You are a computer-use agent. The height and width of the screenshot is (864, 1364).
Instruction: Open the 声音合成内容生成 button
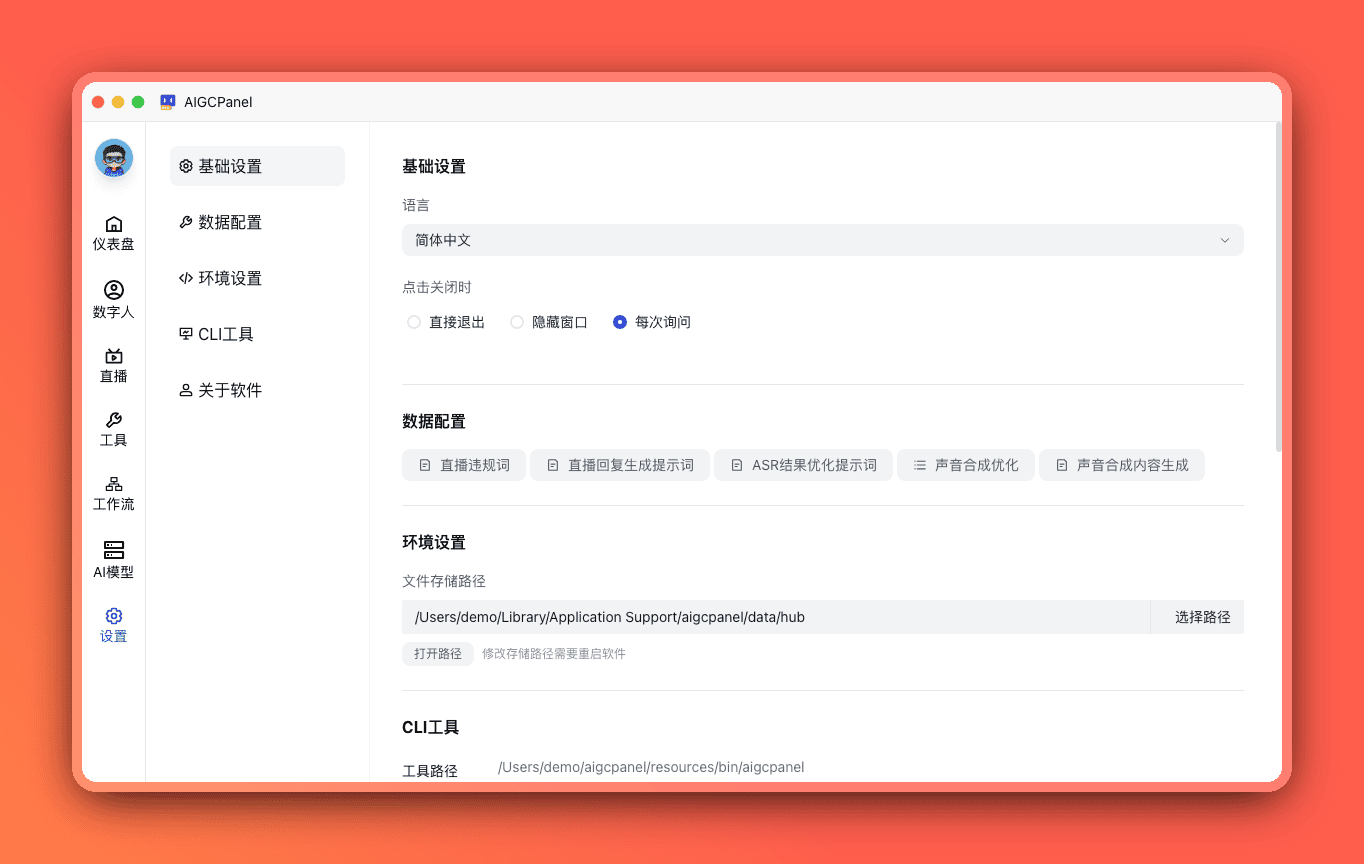pyautogui.click(x=1122, y=465)
